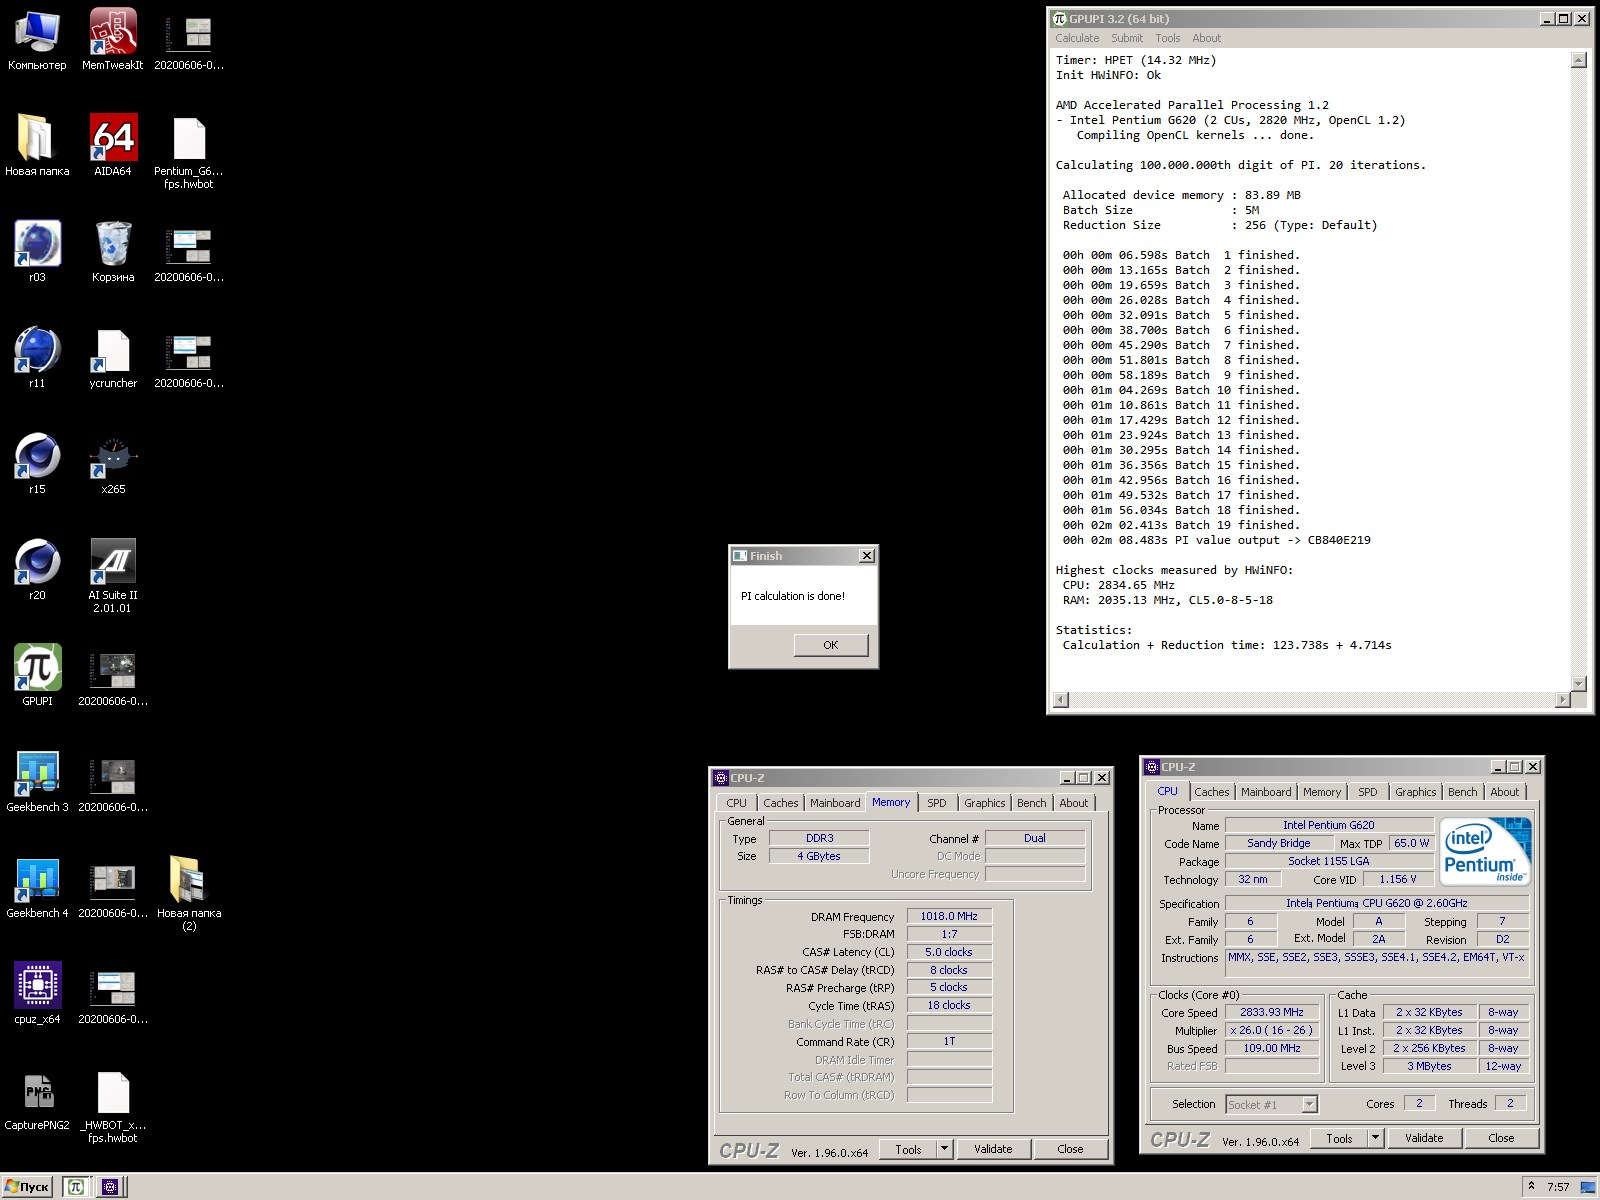Click the Statistics calculation time line

click(1227, 645)
